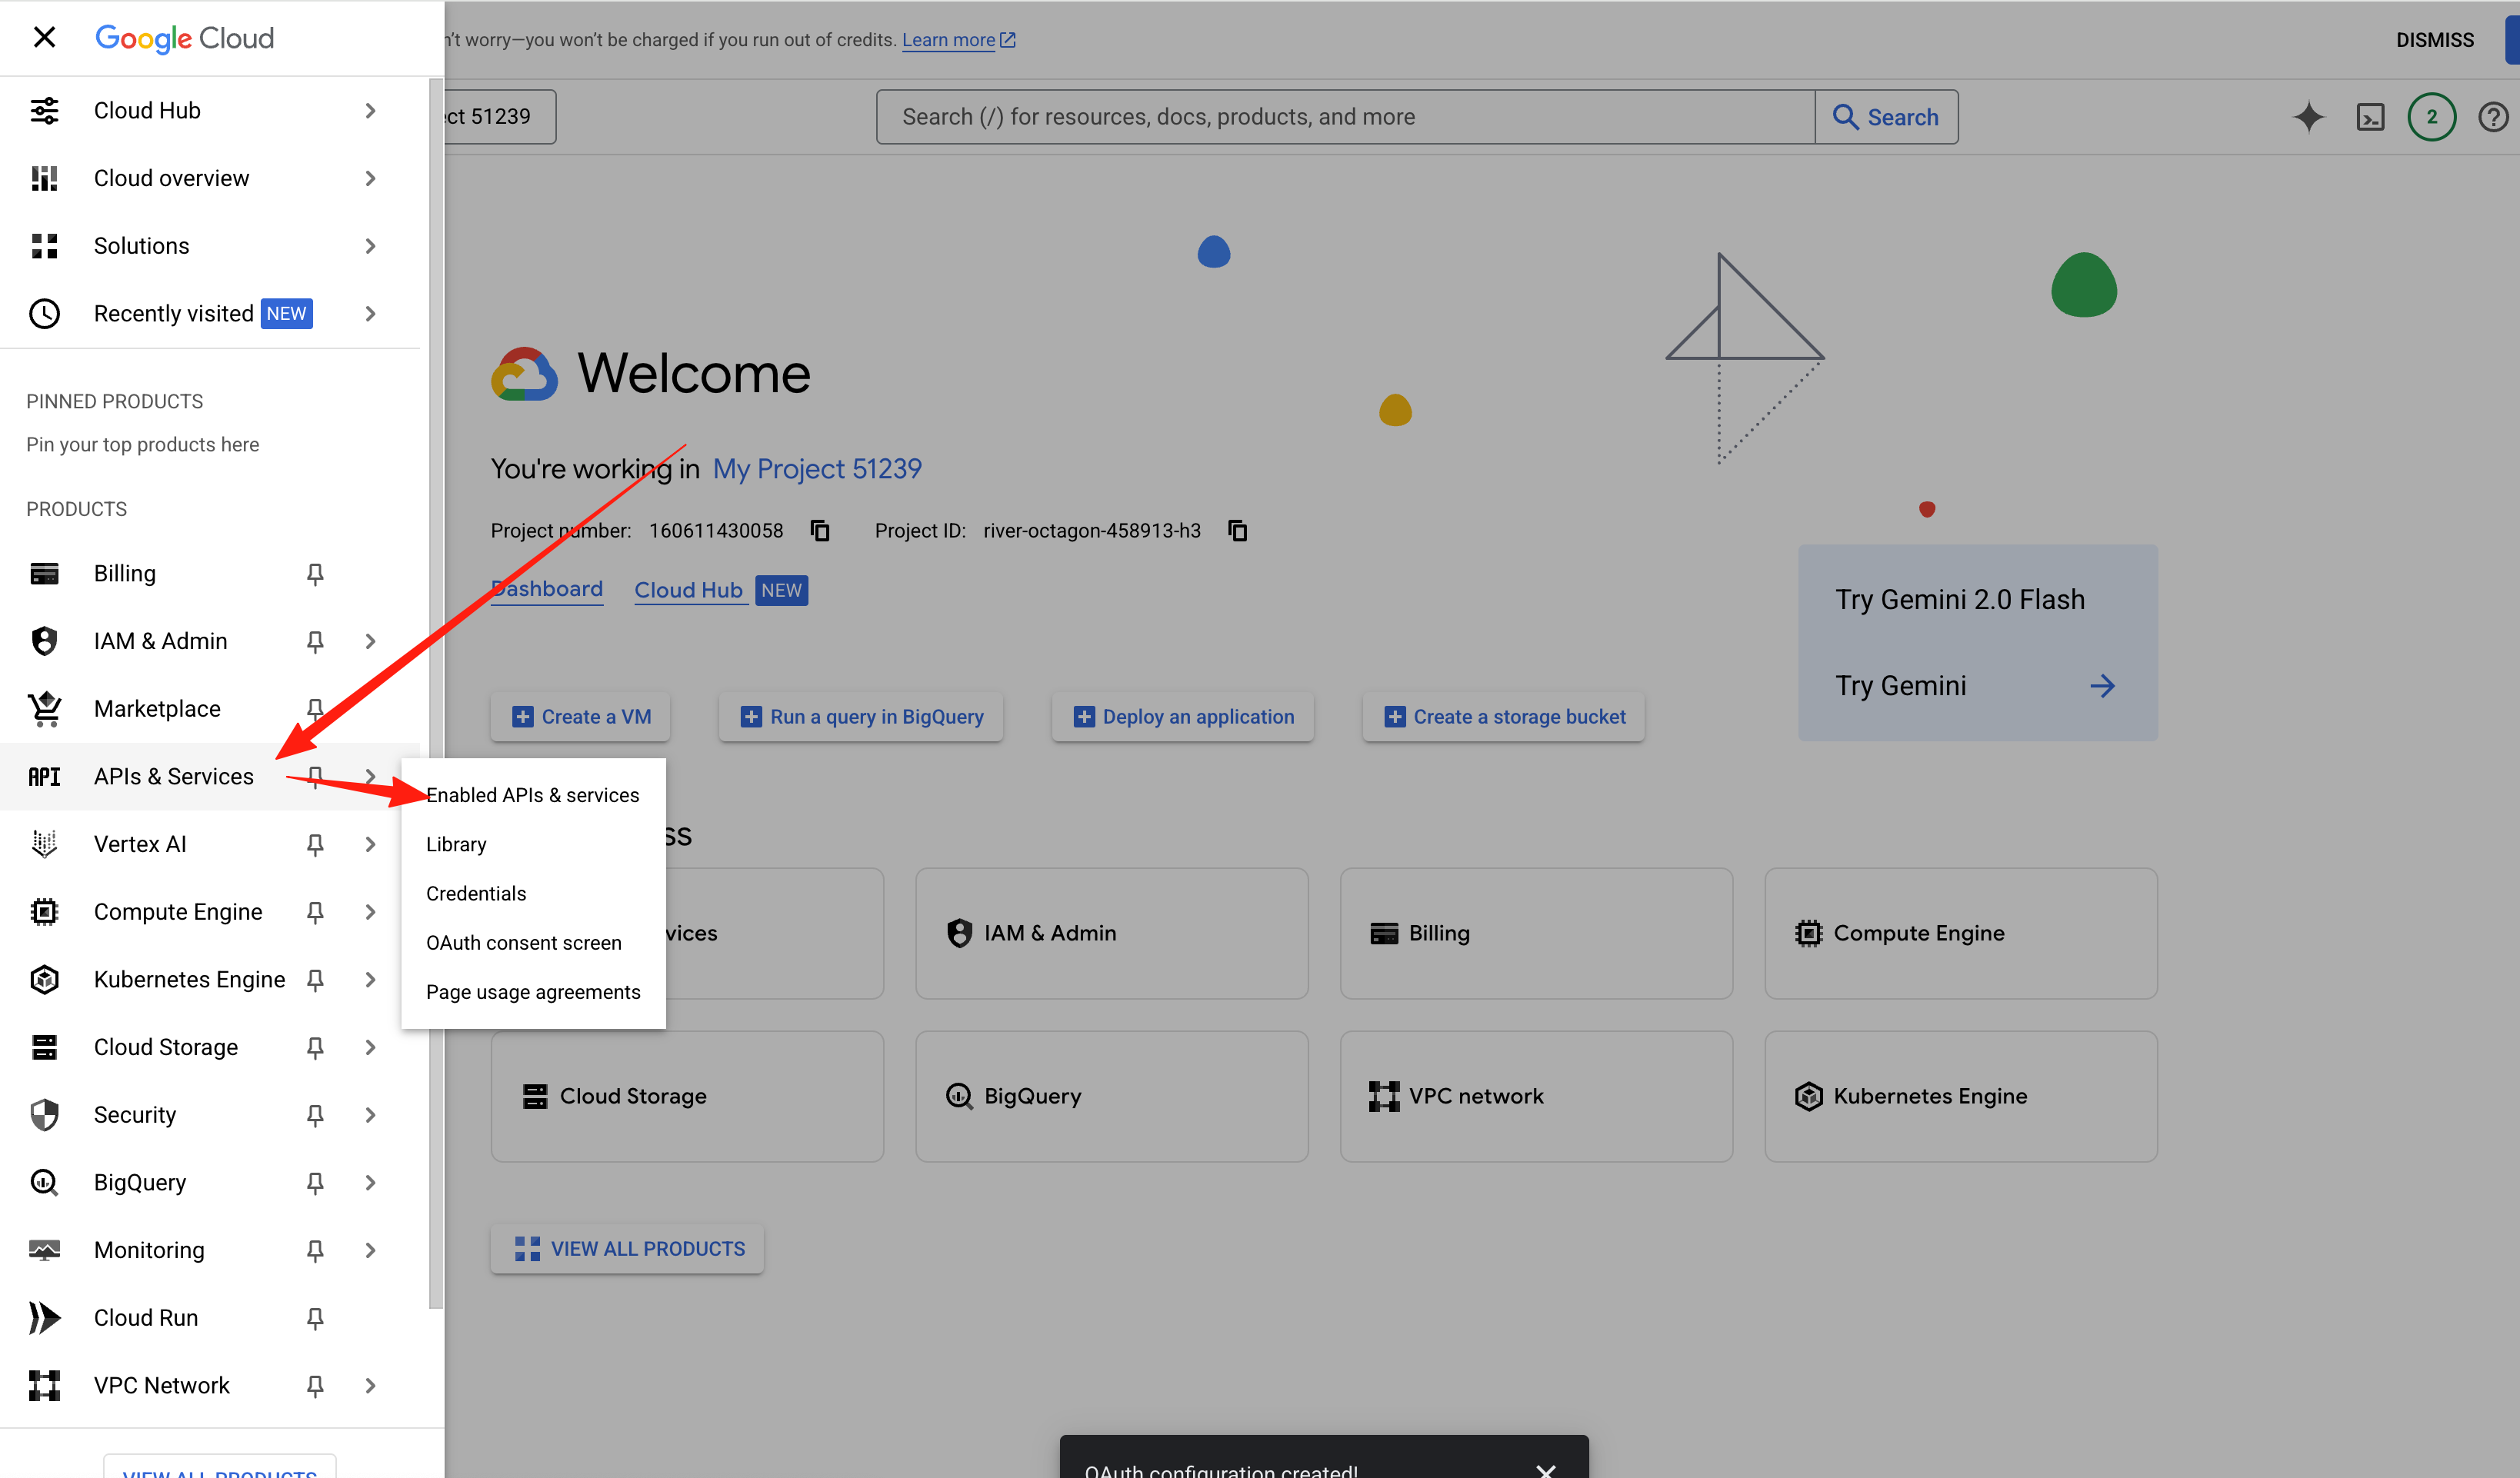
Task: Expand the Vertex AI submenu chevron
Action: coord(370,844)
